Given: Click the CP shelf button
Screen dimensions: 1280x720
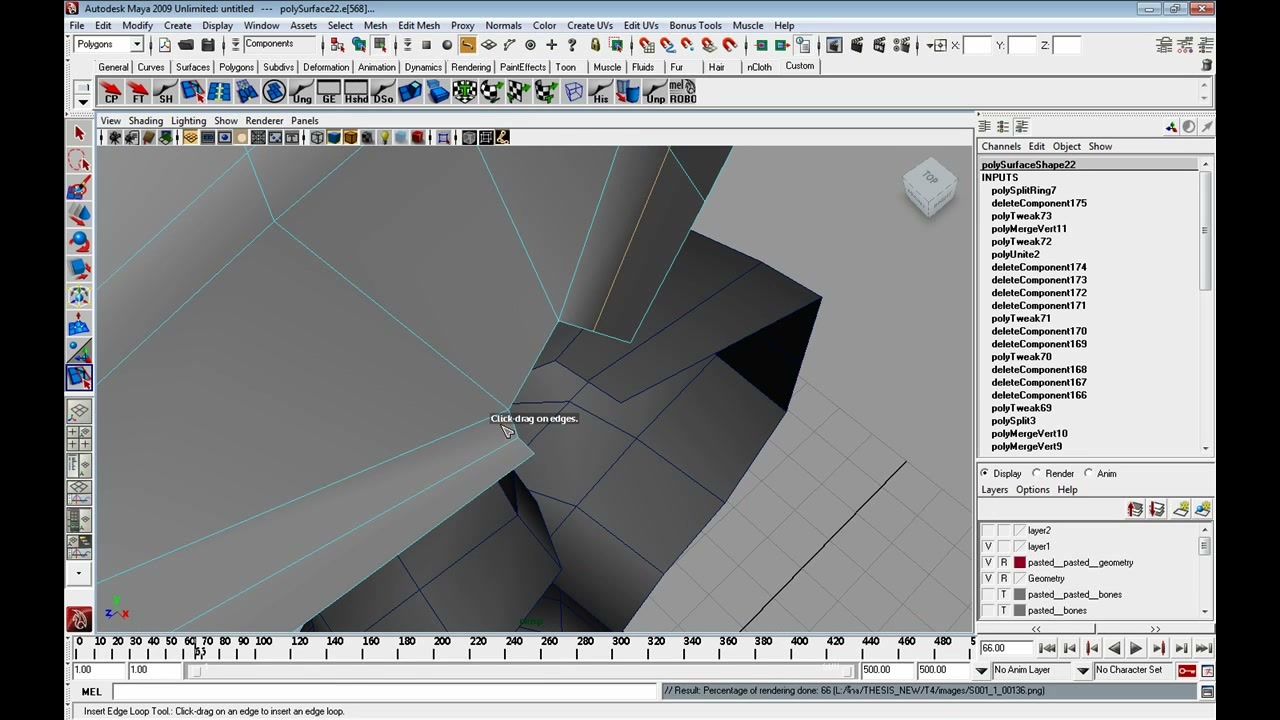Looking at the screenshot, I should [111, 93].
